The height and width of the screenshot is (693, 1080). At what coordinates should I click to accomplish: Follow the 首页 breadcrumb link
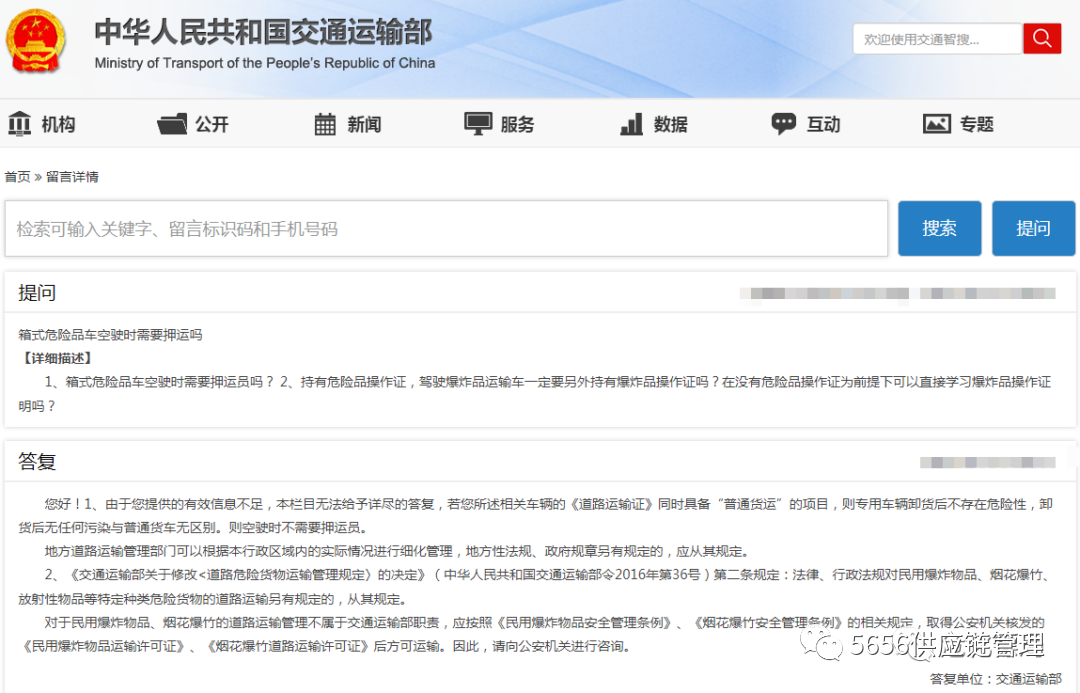[17, 177]
